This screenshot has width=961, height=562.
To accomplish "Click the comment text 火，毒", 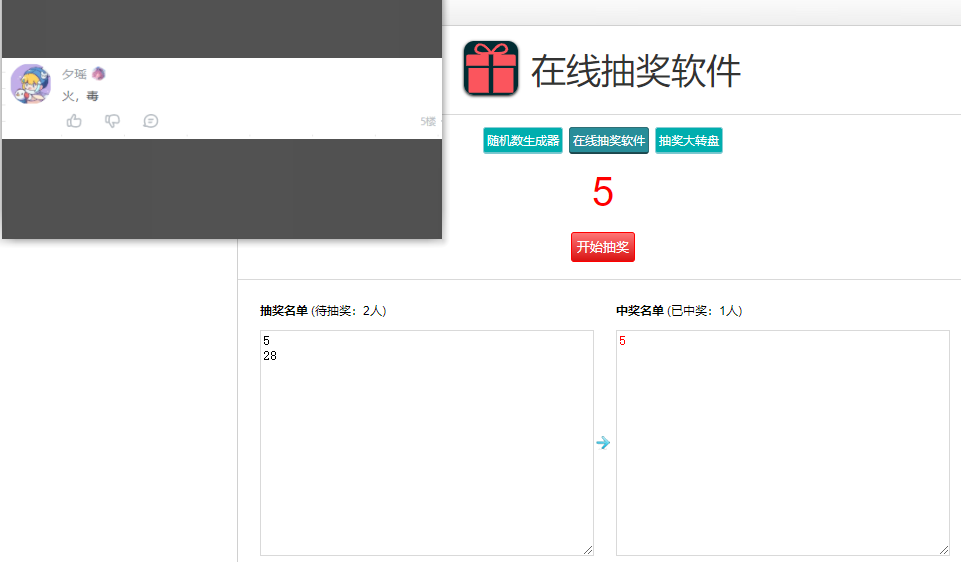I will [x=80, y=96].
